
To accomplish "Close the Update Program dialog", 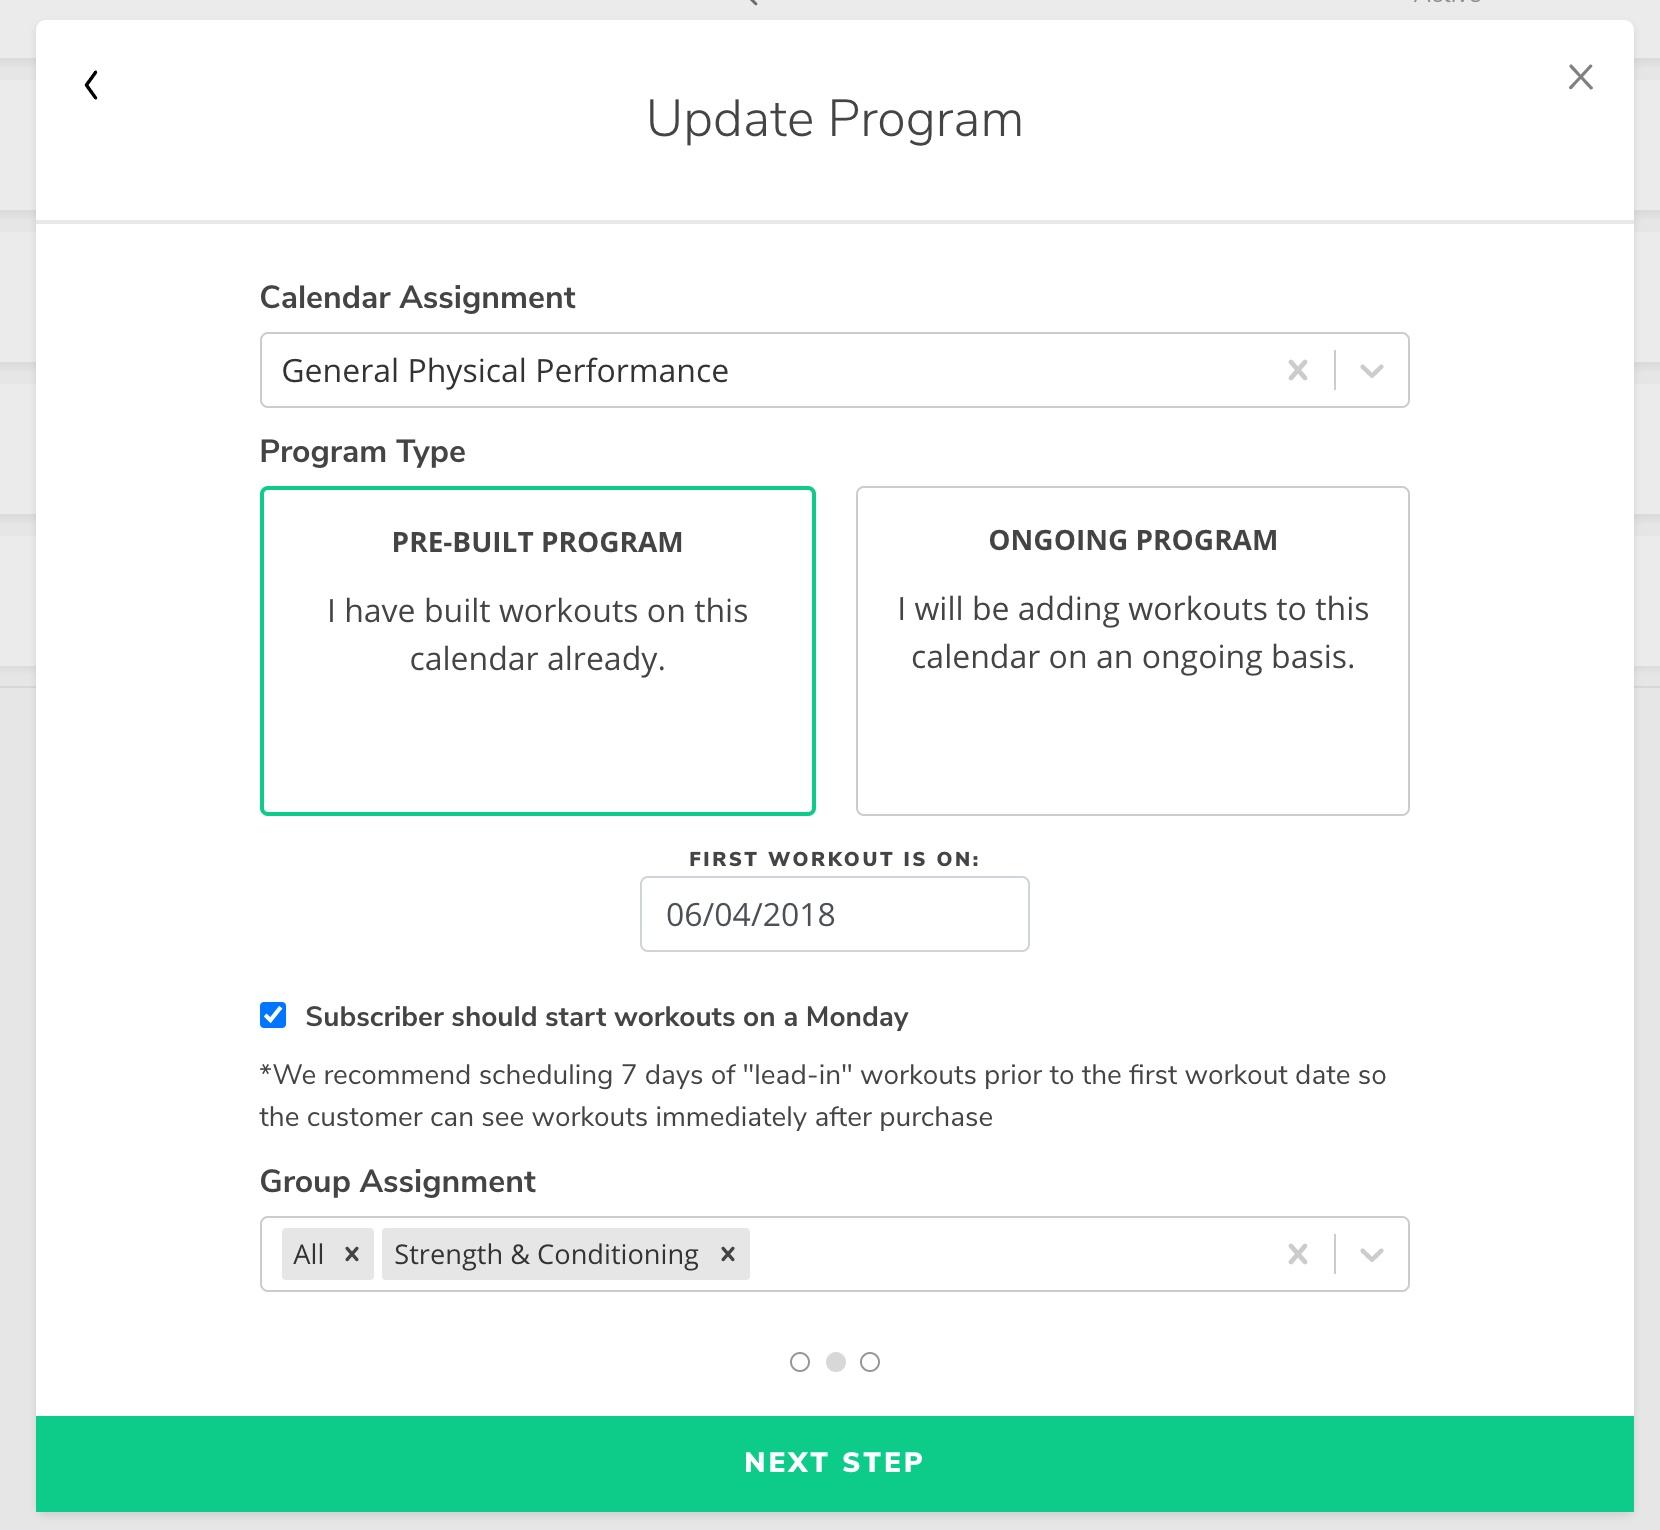I will (1580, 77).
